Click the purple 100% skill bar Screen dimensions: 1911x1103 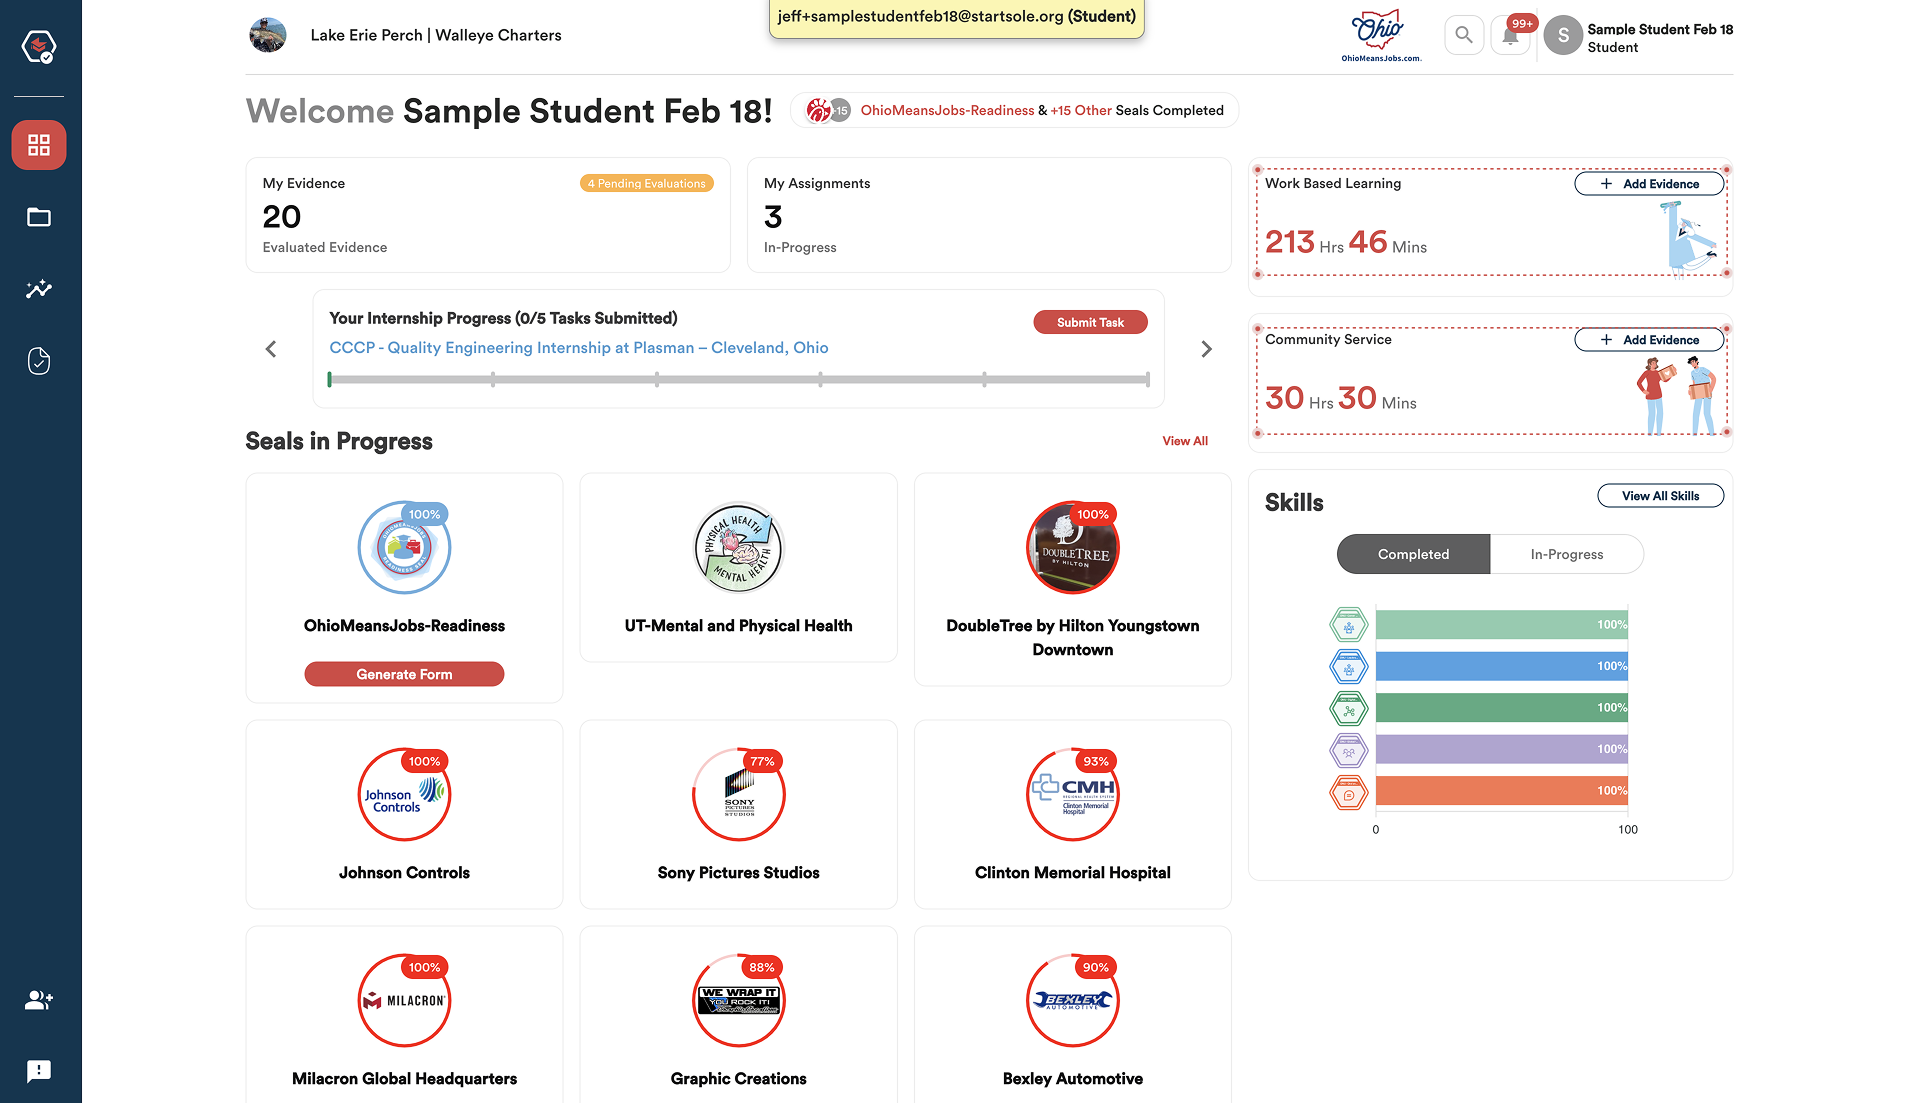pos(1501,749)
